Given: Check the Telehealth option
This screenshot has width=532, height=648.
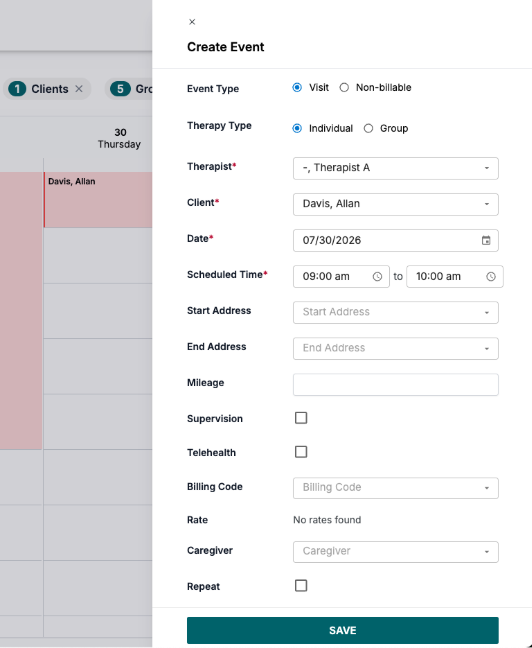Looking at the screenshot, I should point(301,452).
